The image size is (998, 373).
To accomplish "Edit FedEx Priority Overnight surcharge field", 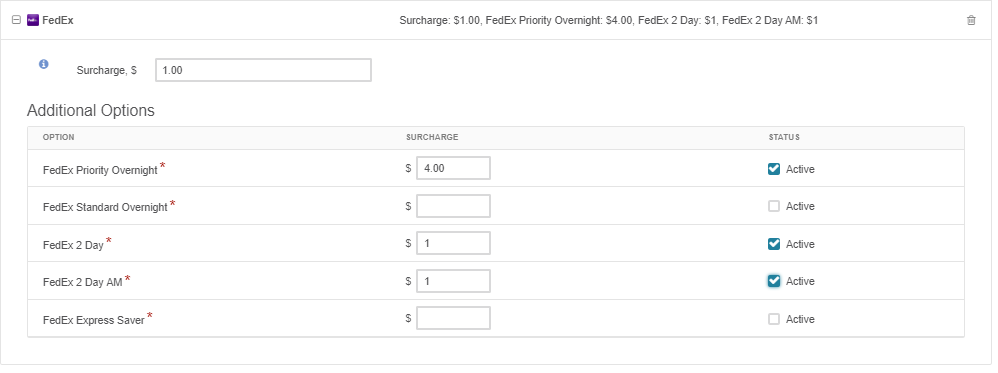I will pyautogui.click(x=453, y=168).
